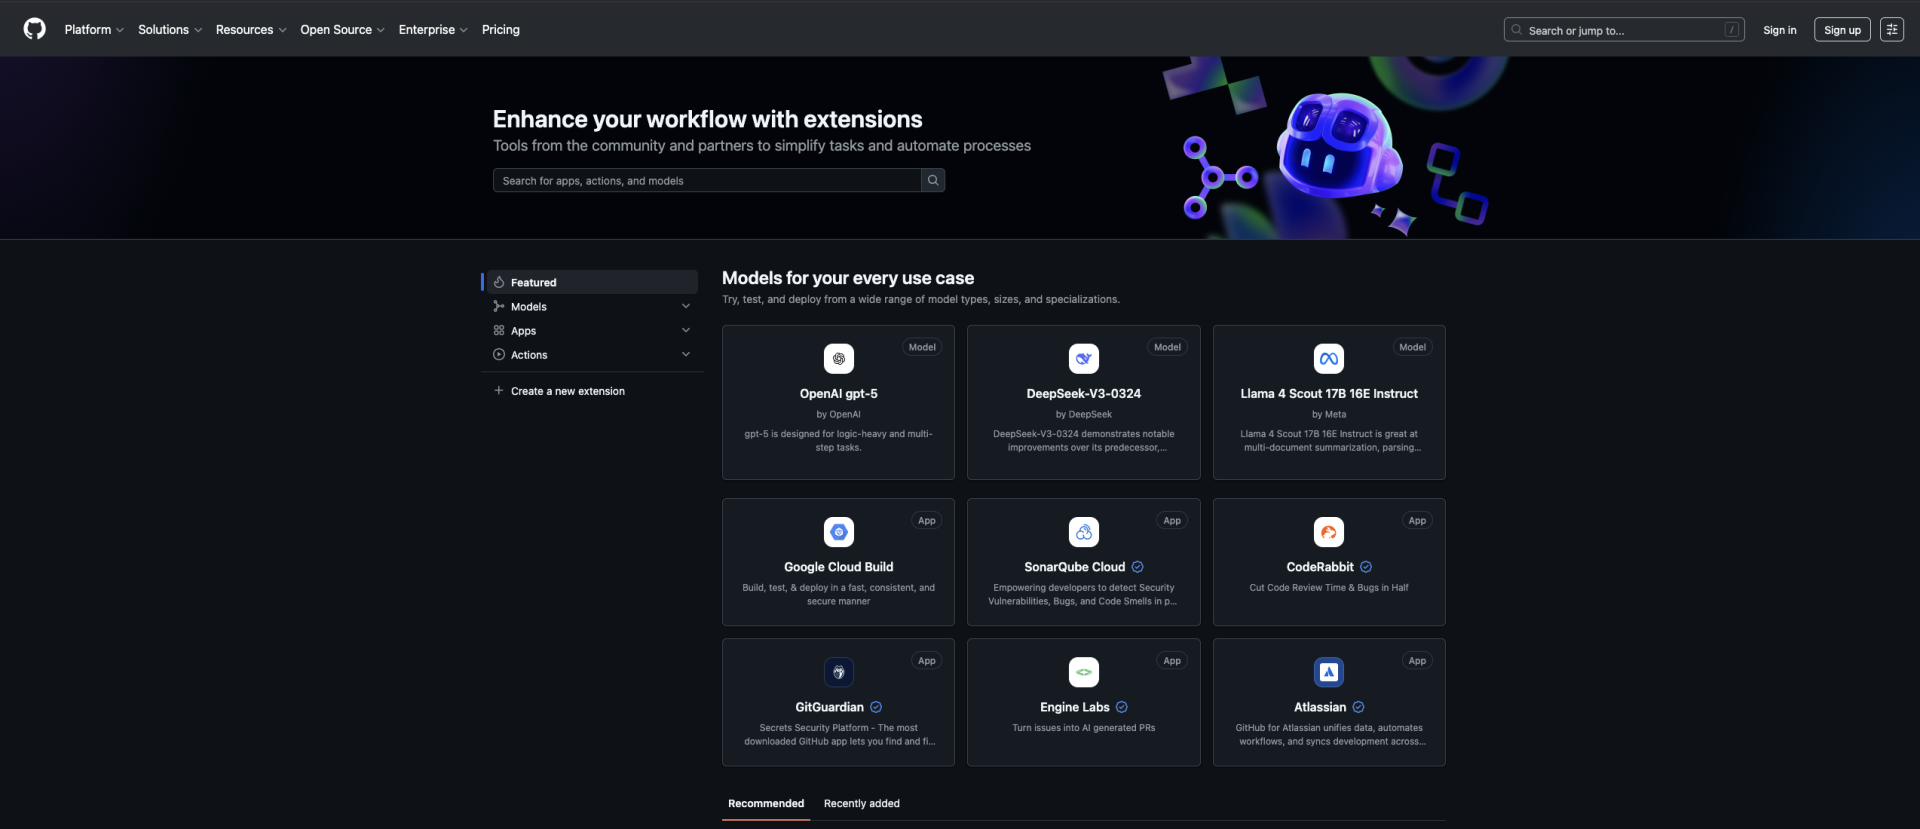Focus the Search for apps, actions, and models field
This screenshot has height=829, width=1920.
(707, 180)
